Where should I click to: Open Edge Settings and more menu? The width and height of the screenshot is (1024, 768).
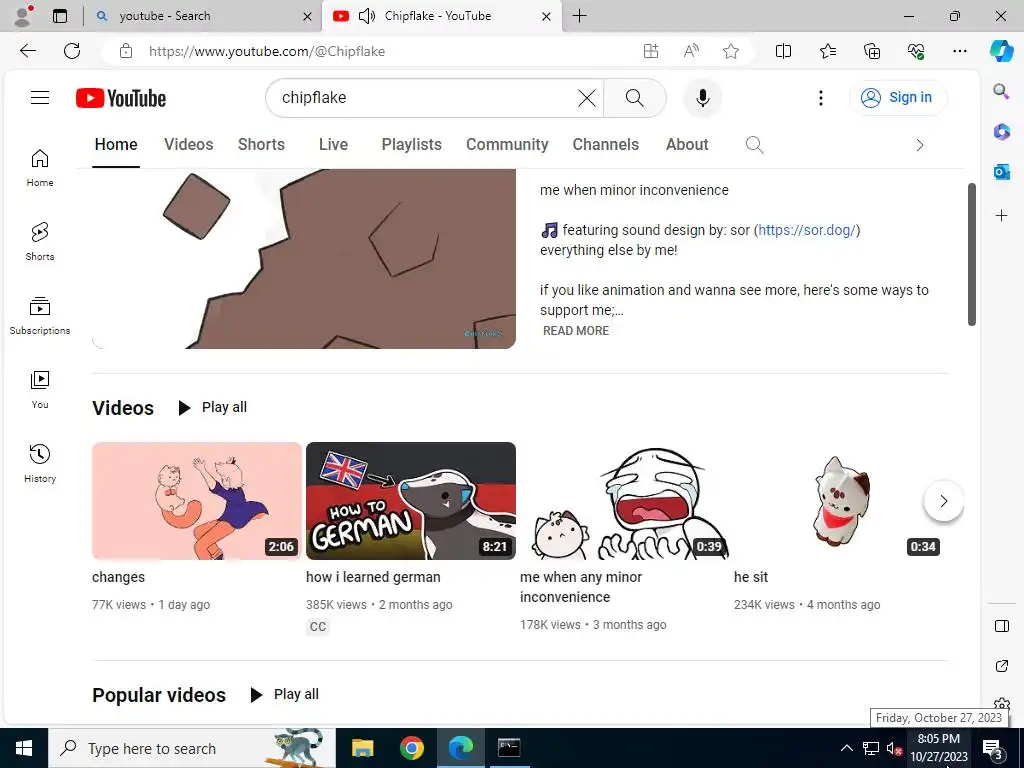(959, 51)
